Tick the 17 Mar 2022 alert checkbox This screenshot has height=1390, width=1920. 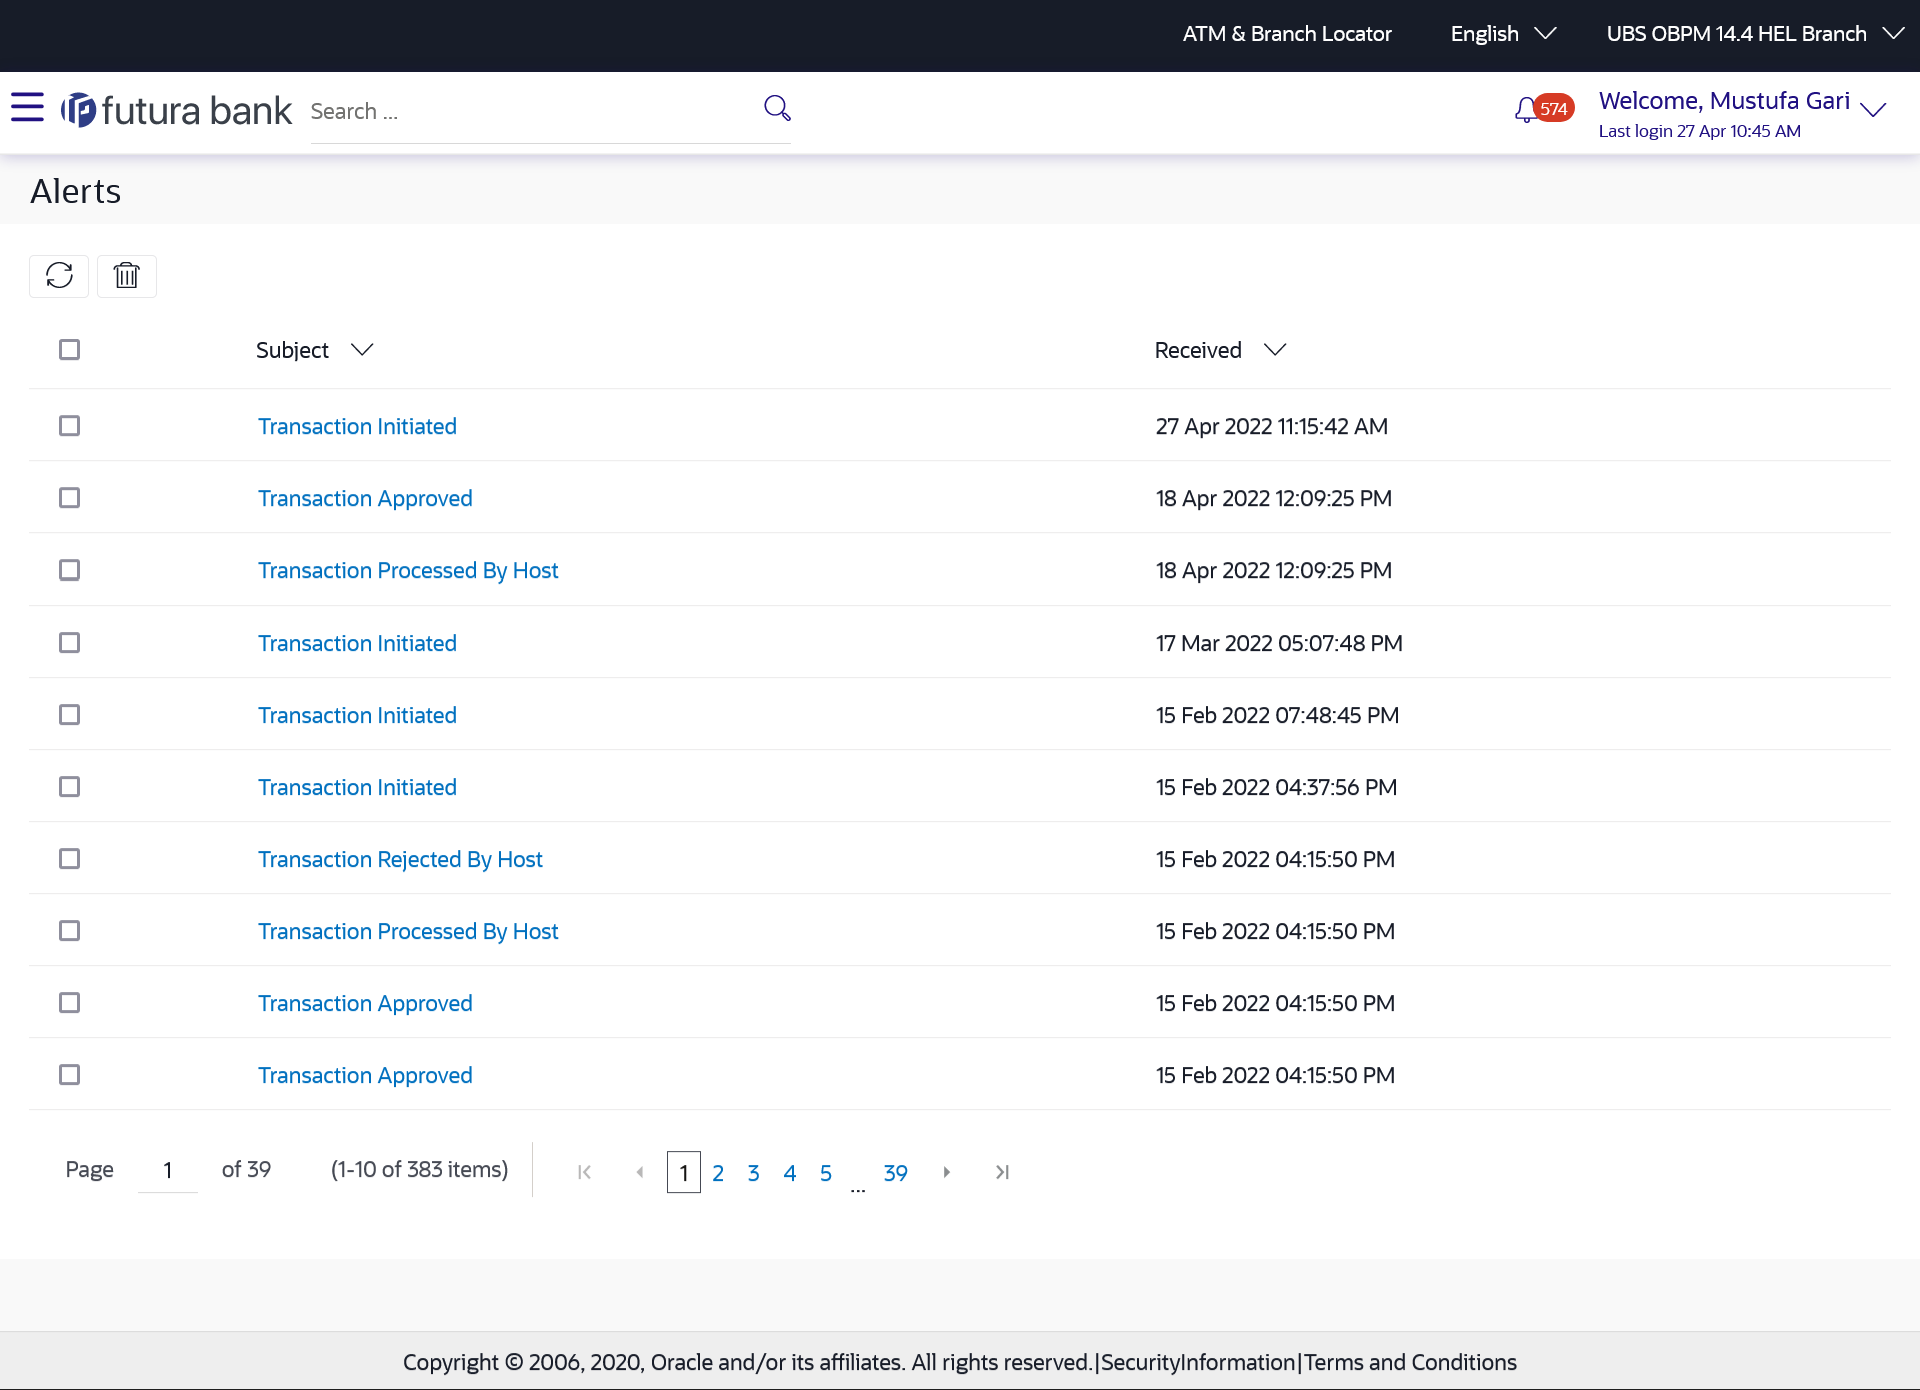click(x=69, y=643)
